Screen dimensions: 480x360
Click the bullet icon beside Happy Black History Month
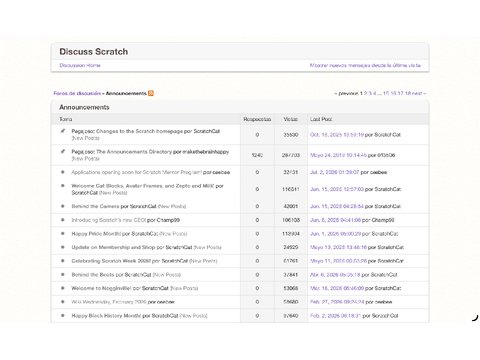point(62,316)
